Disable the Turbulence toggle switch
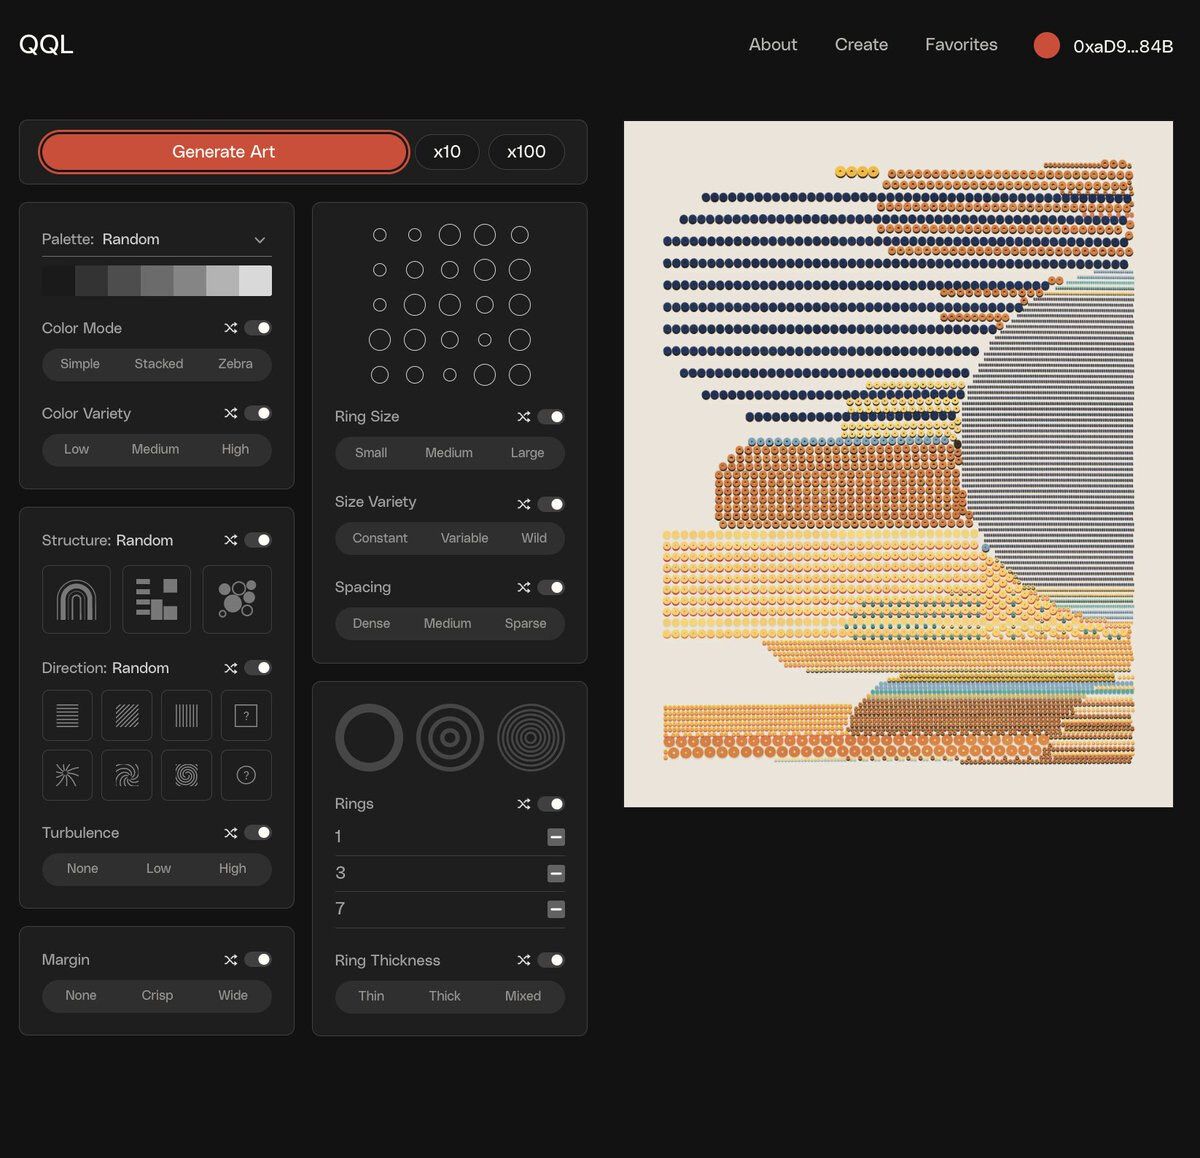 [x=258, y=833]
